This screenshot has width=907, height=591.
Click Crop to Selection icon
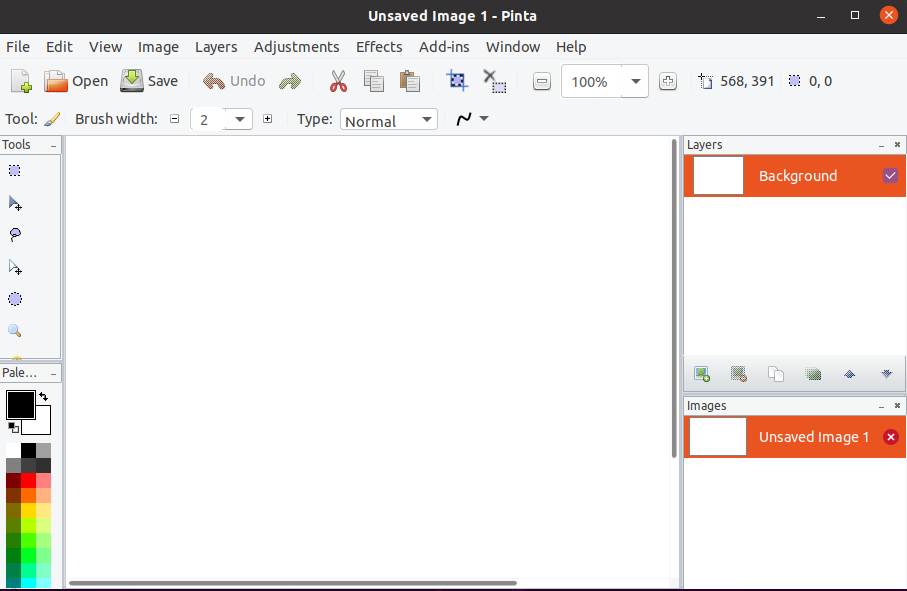coord(457,81)
